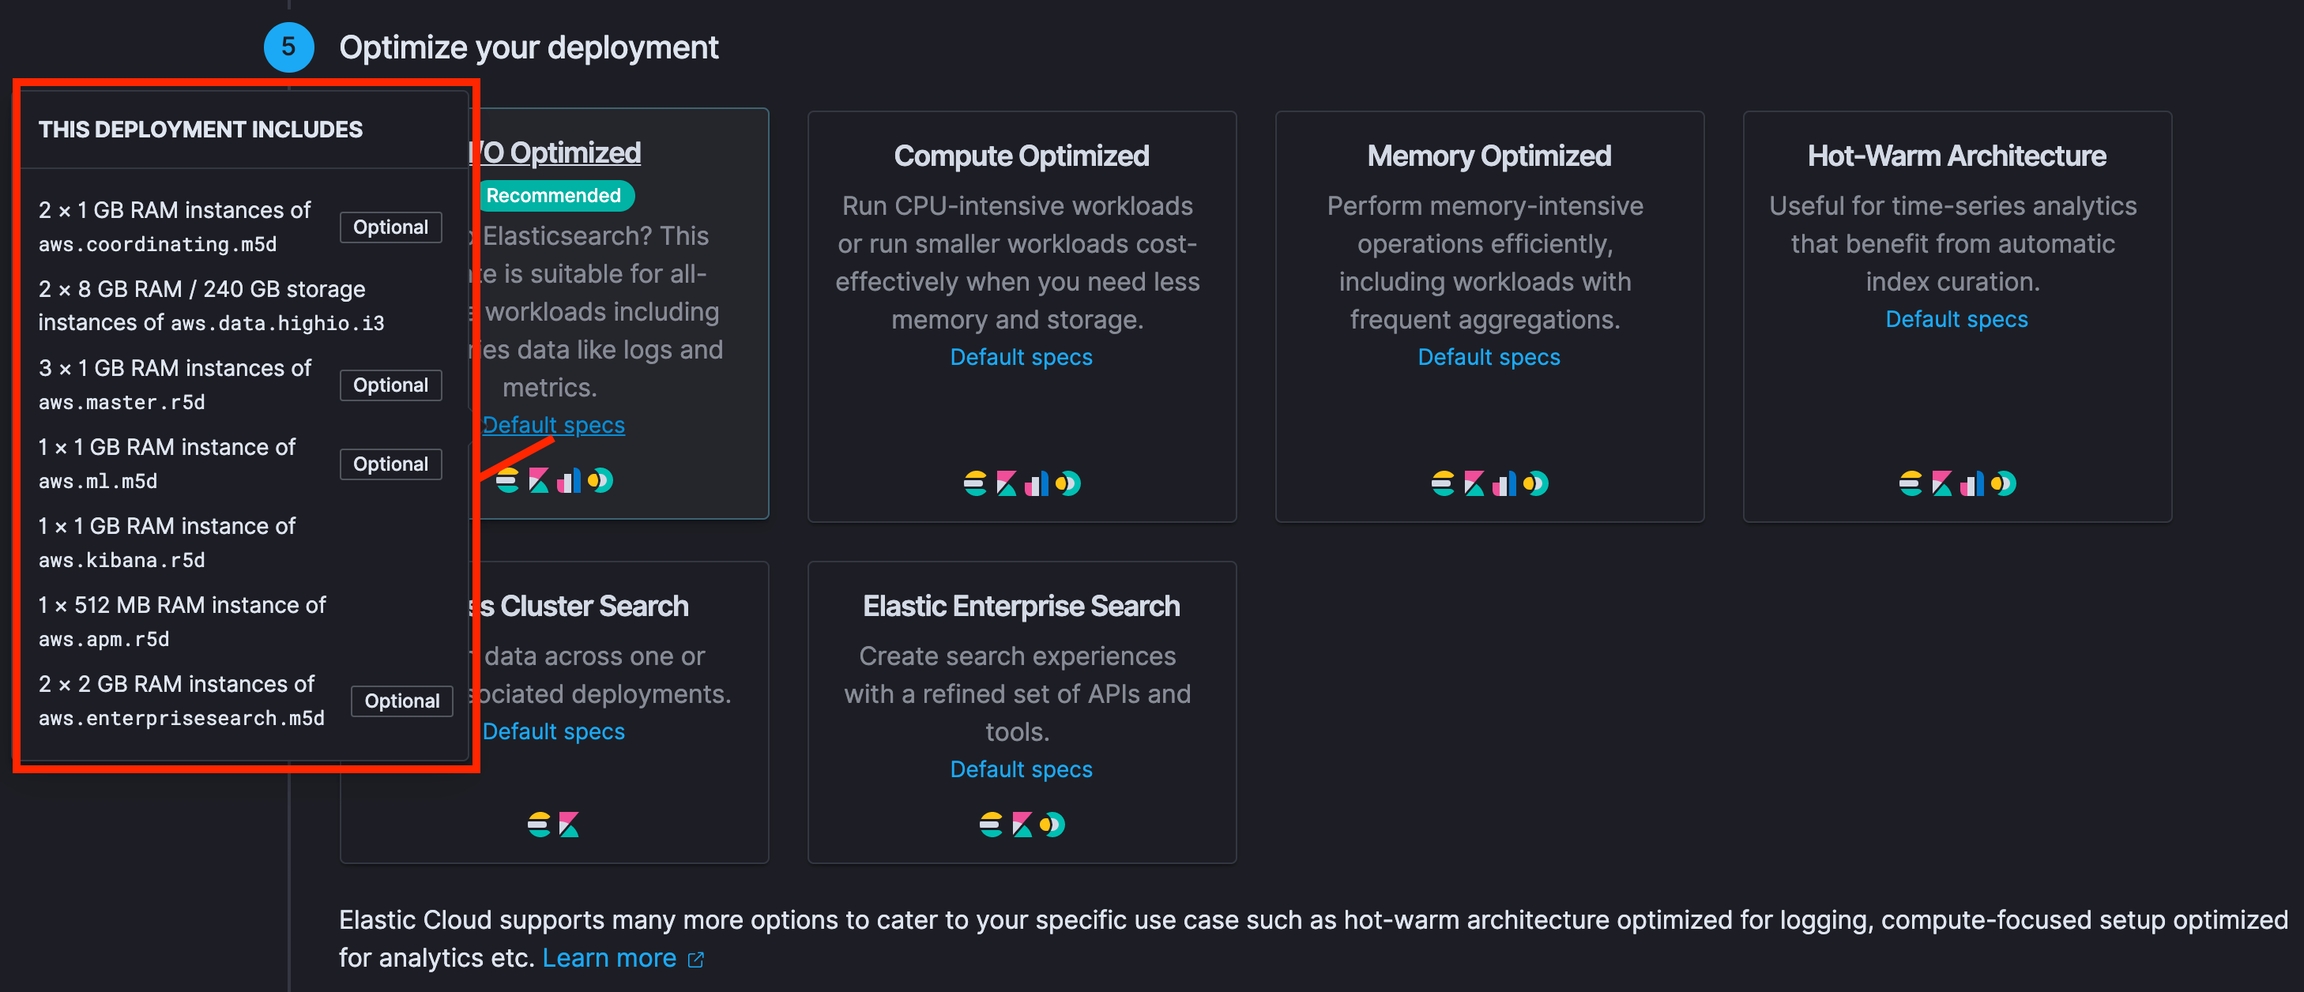The image size is (2304, 992).
Task: Click the aws.coordinating.m5d instance text
Action: [x=158, y=245]
